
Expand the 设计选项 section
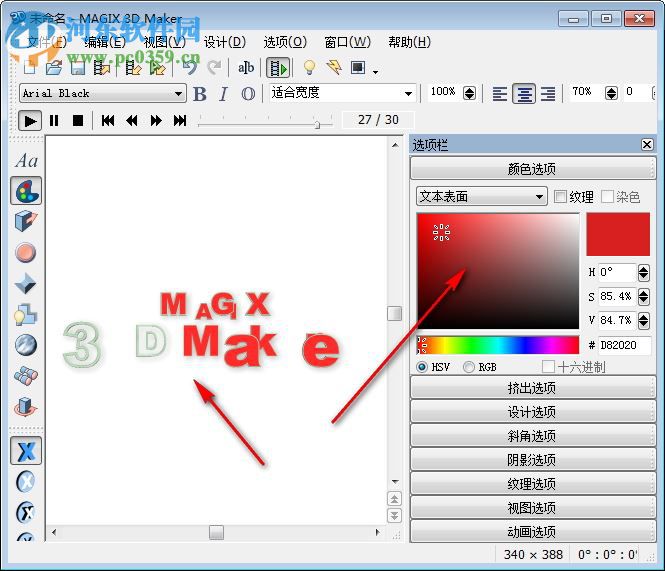[x=533, y=411]
